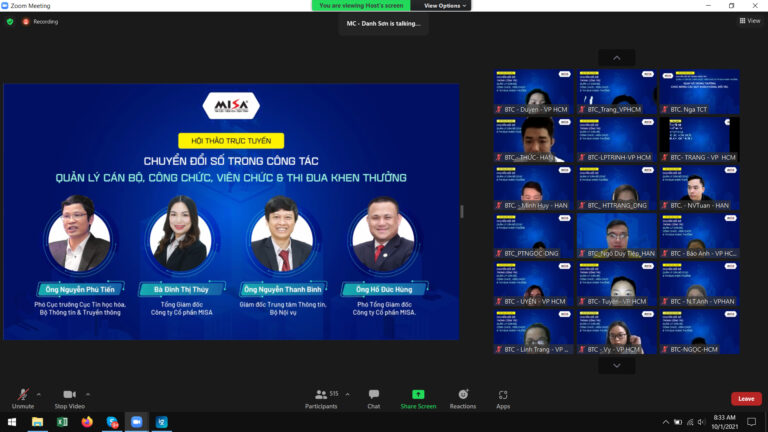Expand audio options arrow next to Unmute
The width and height of the screenshot is (768, 432).
(39, 394)
